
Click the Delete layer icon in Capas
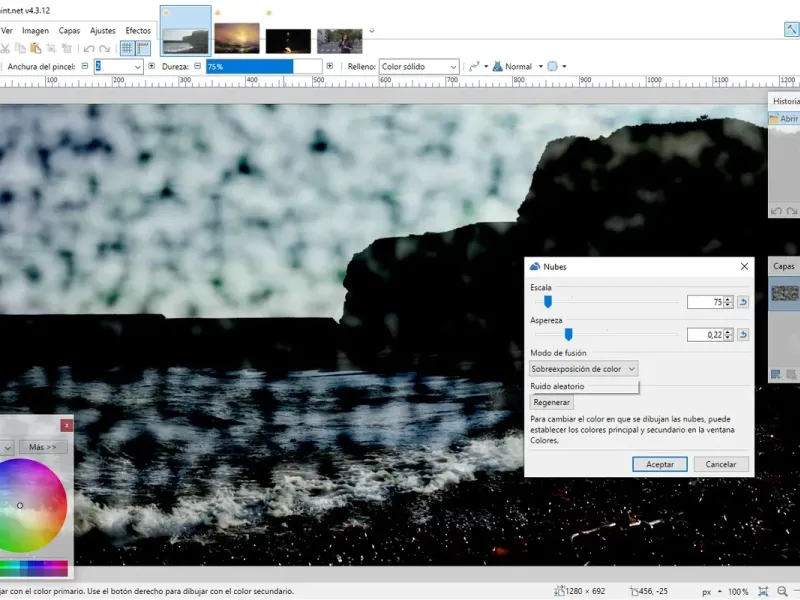pyautogui.click(x=791, y=374)
